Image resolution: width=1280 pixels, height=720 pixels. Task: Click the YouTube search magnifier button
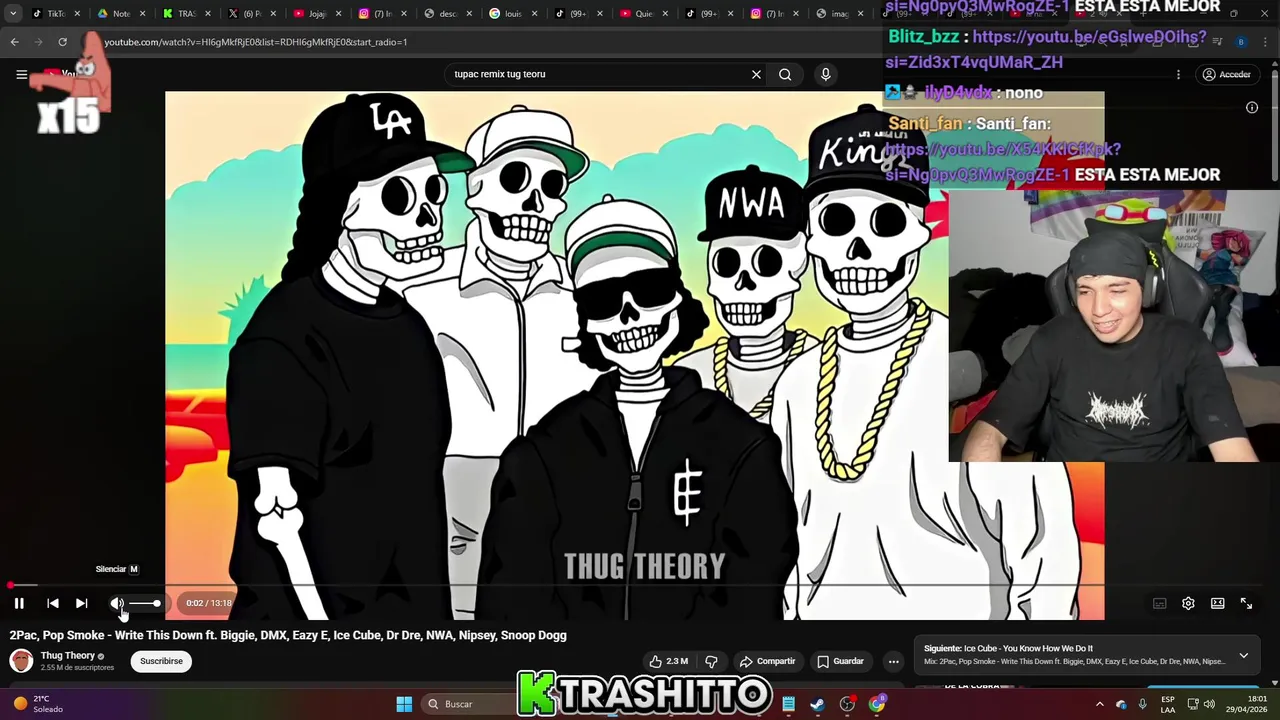point(785,74)
